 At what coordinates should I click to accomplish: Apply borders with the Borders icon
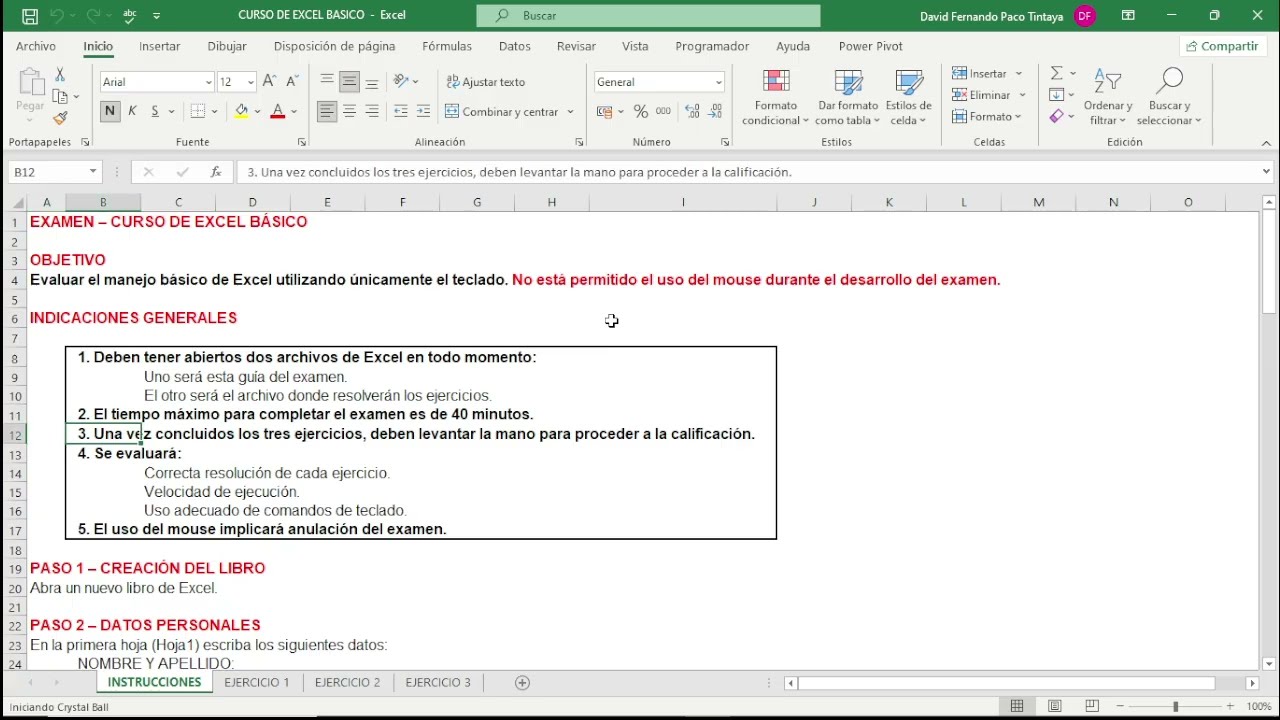pyautogui.click(x=198, y=112)
